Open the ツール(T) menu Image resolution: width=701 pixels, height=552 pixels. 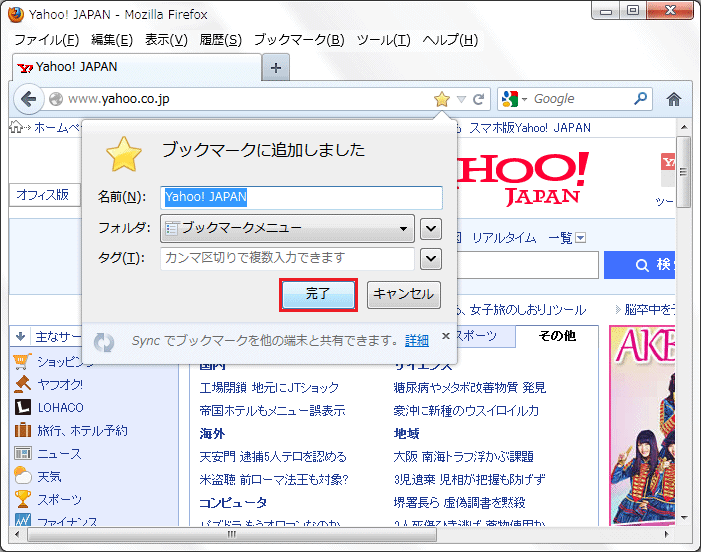[x=383, y=40]
